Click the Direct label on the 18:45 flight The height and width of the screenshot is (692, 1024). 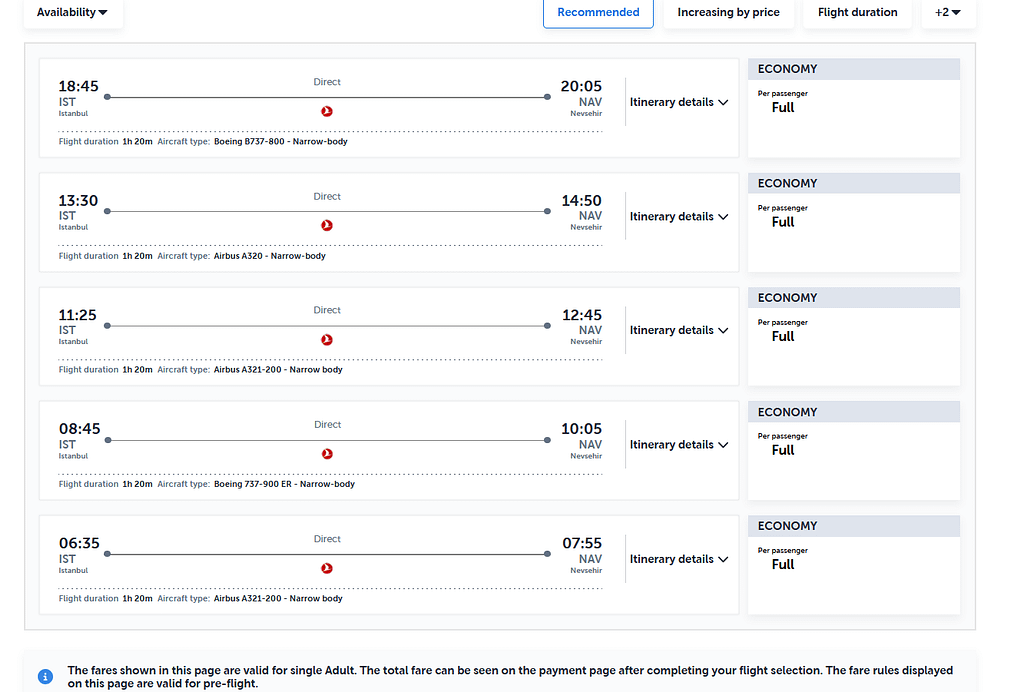click(327, 82)
